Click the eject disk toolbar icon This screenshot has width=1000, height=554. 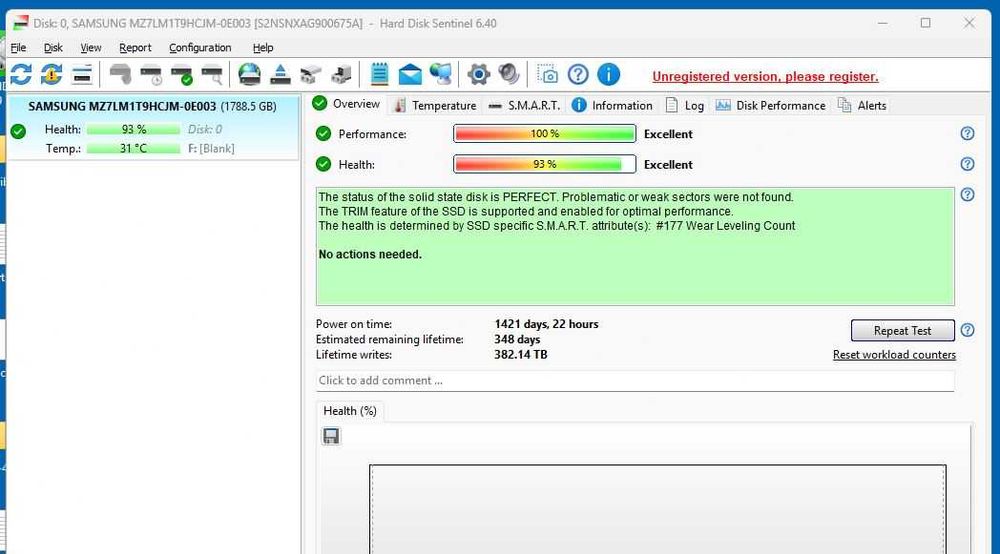point(280,75)
